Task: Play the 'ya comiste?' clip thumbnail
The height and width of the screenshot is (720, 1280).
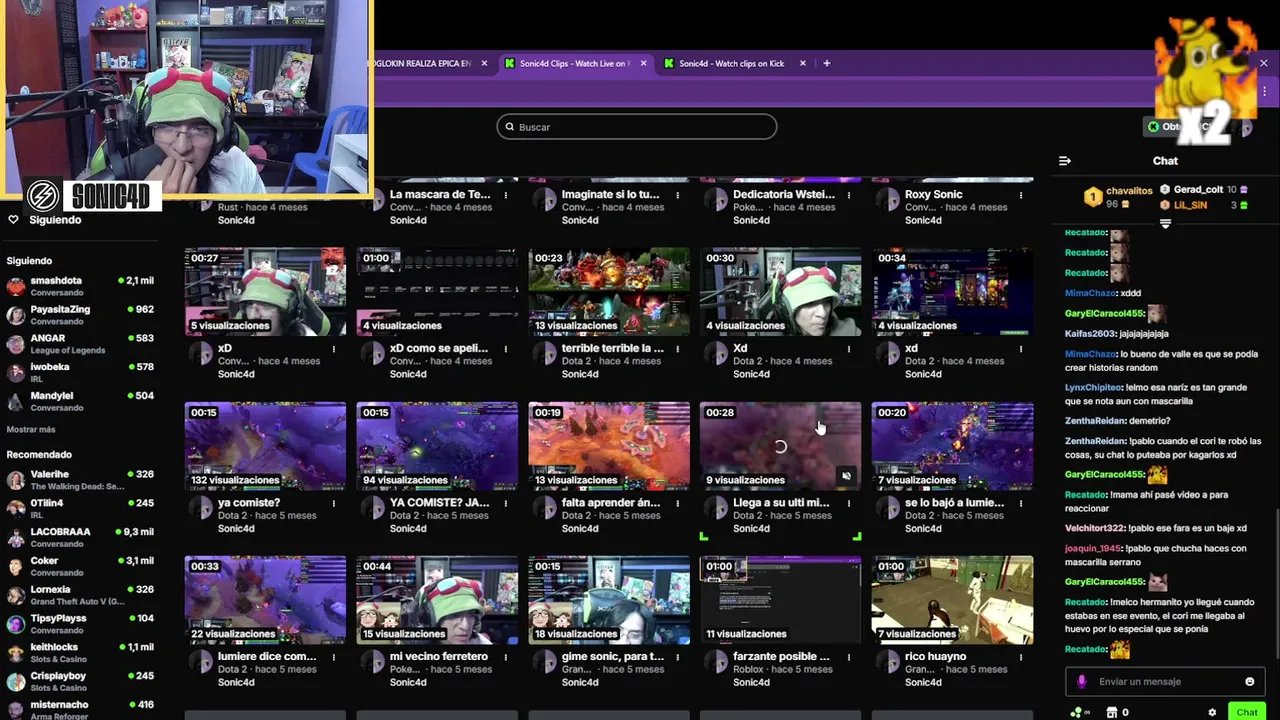Action: (265, 446)
